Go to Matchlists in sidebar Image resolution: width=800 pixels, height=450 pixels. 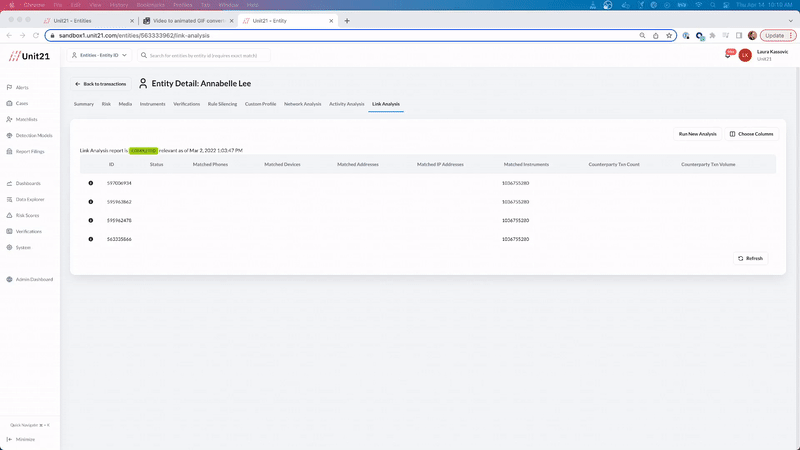tap(22, 119)
